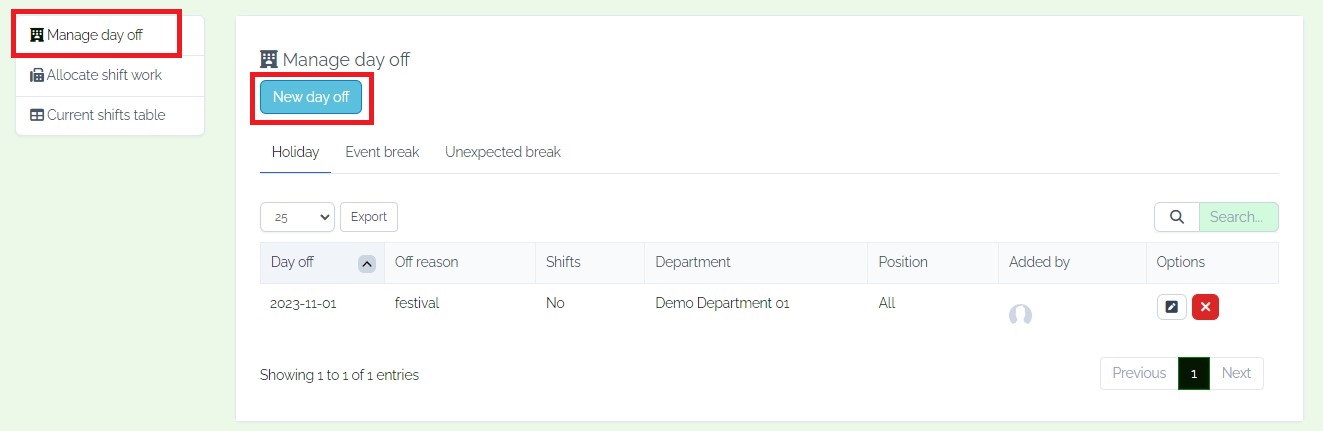Select page 1 in pagination

(1194, 373)
